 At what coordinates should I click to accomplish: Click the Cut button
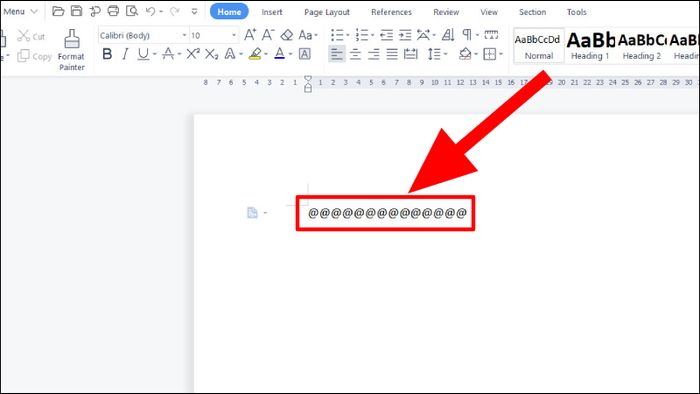coord(31,36)
